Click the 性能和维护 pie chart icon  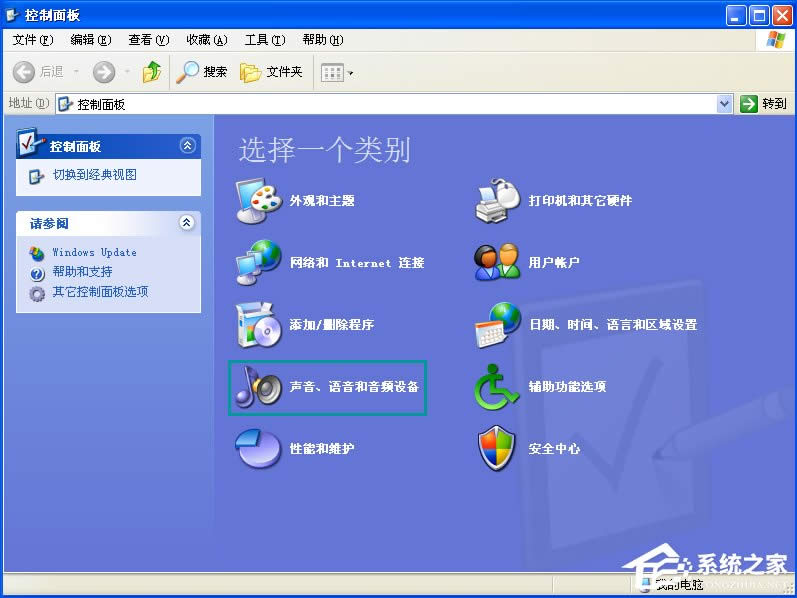[x=258, y=449]
